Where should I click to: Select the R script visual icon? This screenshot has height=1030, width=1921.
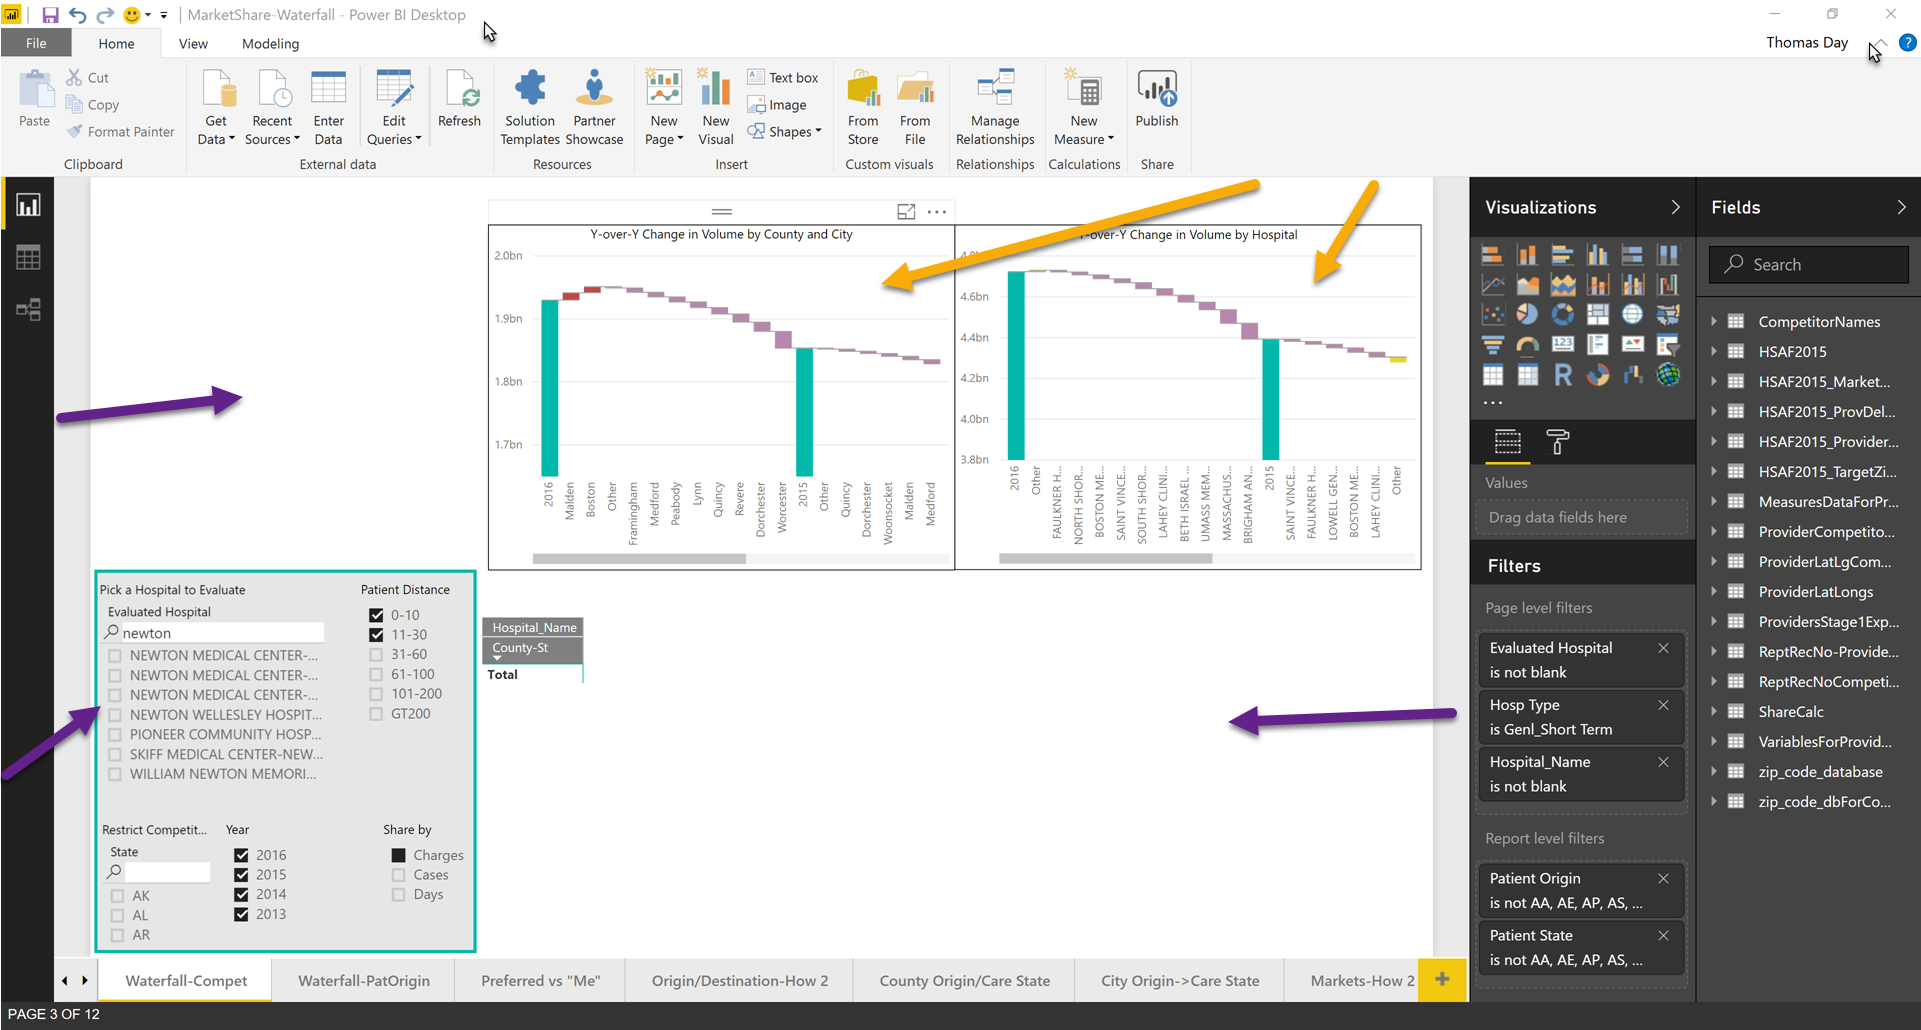[x=1563, y=375]
